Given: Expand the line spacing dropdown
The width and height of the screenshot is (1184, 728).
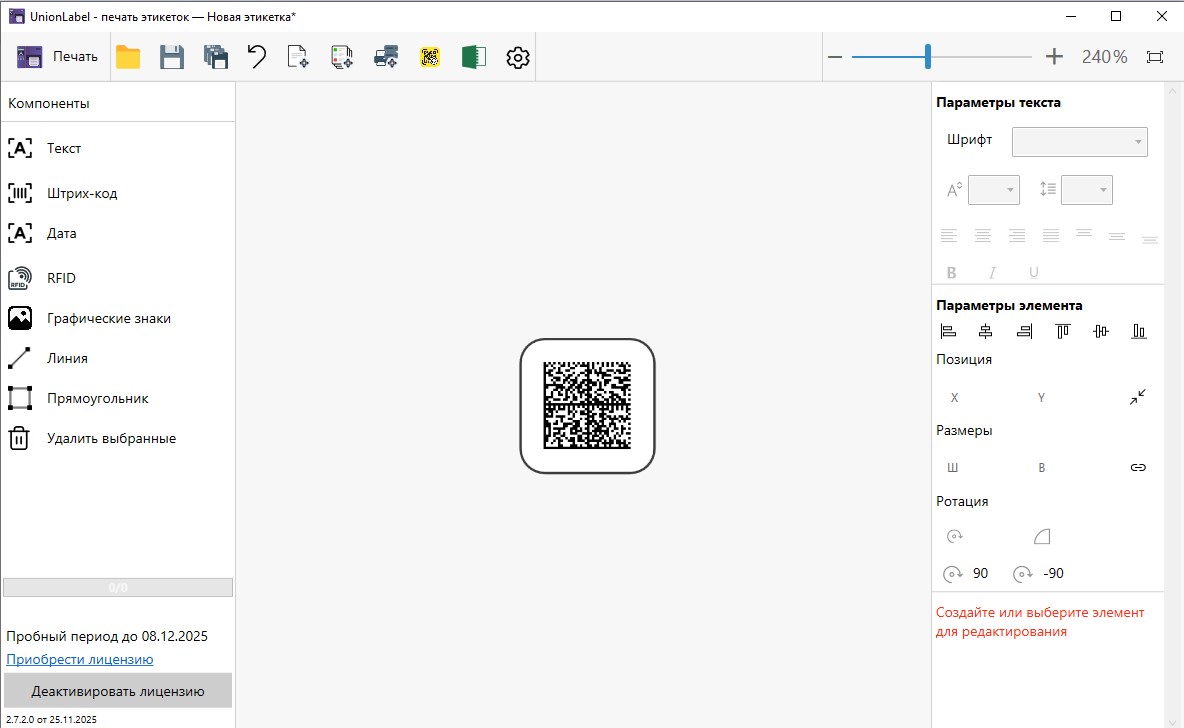Looking at the screenshot, I should click(1086, 190).
